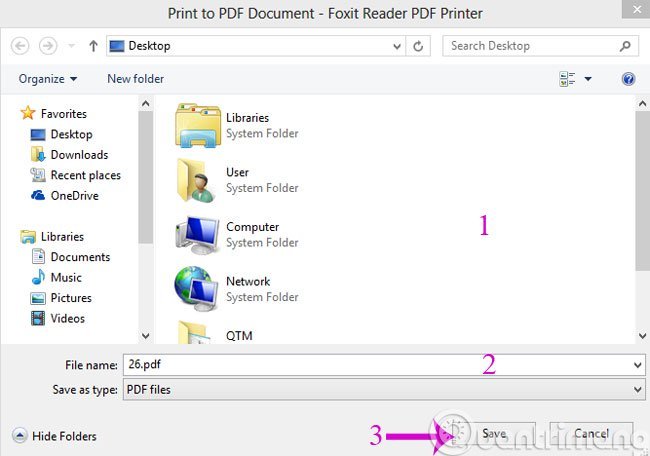Viewport: 650px width, 456px height.
Task: Select the QTM folder
Action: (216, 334)
